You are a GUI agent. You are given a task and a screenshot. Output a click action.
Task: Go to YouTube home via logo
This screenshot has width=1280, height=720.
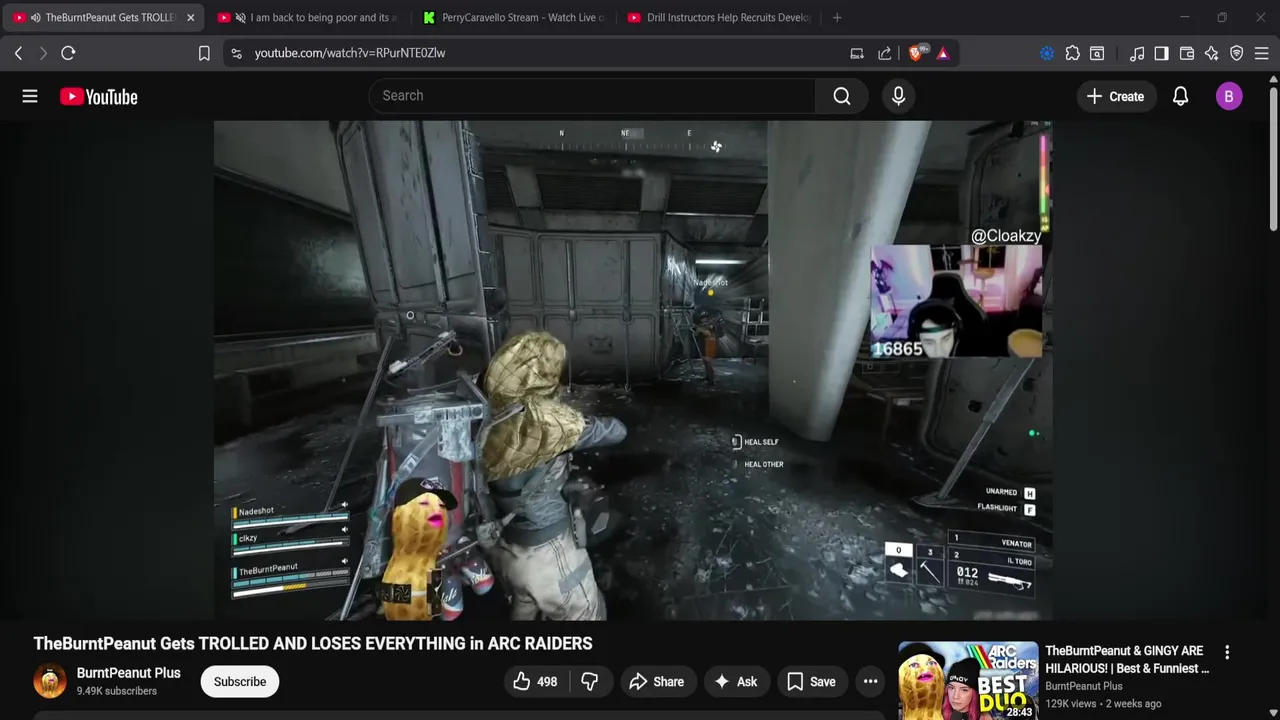pos(98,97)
